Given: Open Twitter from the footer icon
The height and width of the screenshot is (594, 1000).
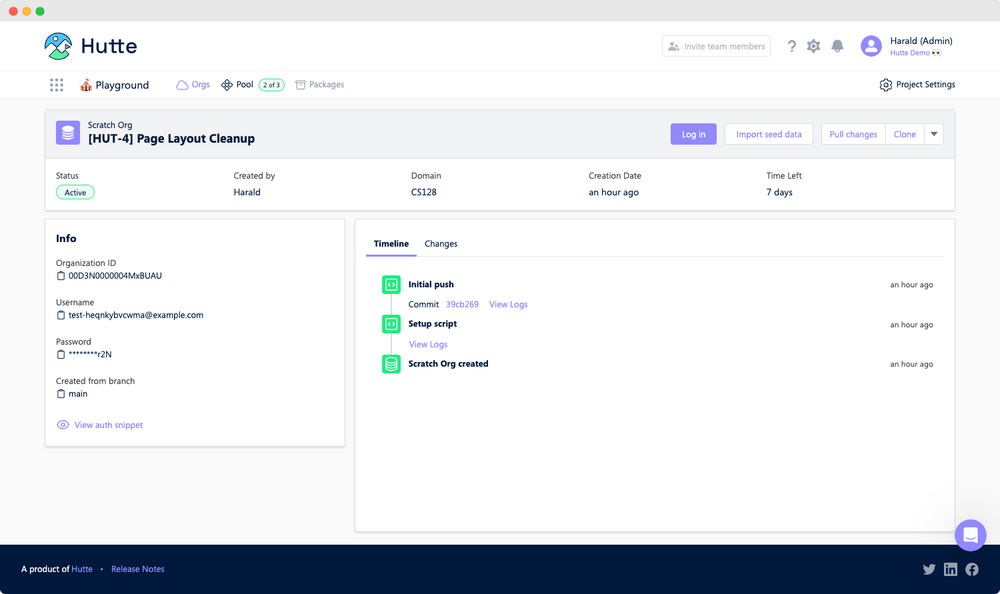Looking at the screenshot, I should [929, 569].
